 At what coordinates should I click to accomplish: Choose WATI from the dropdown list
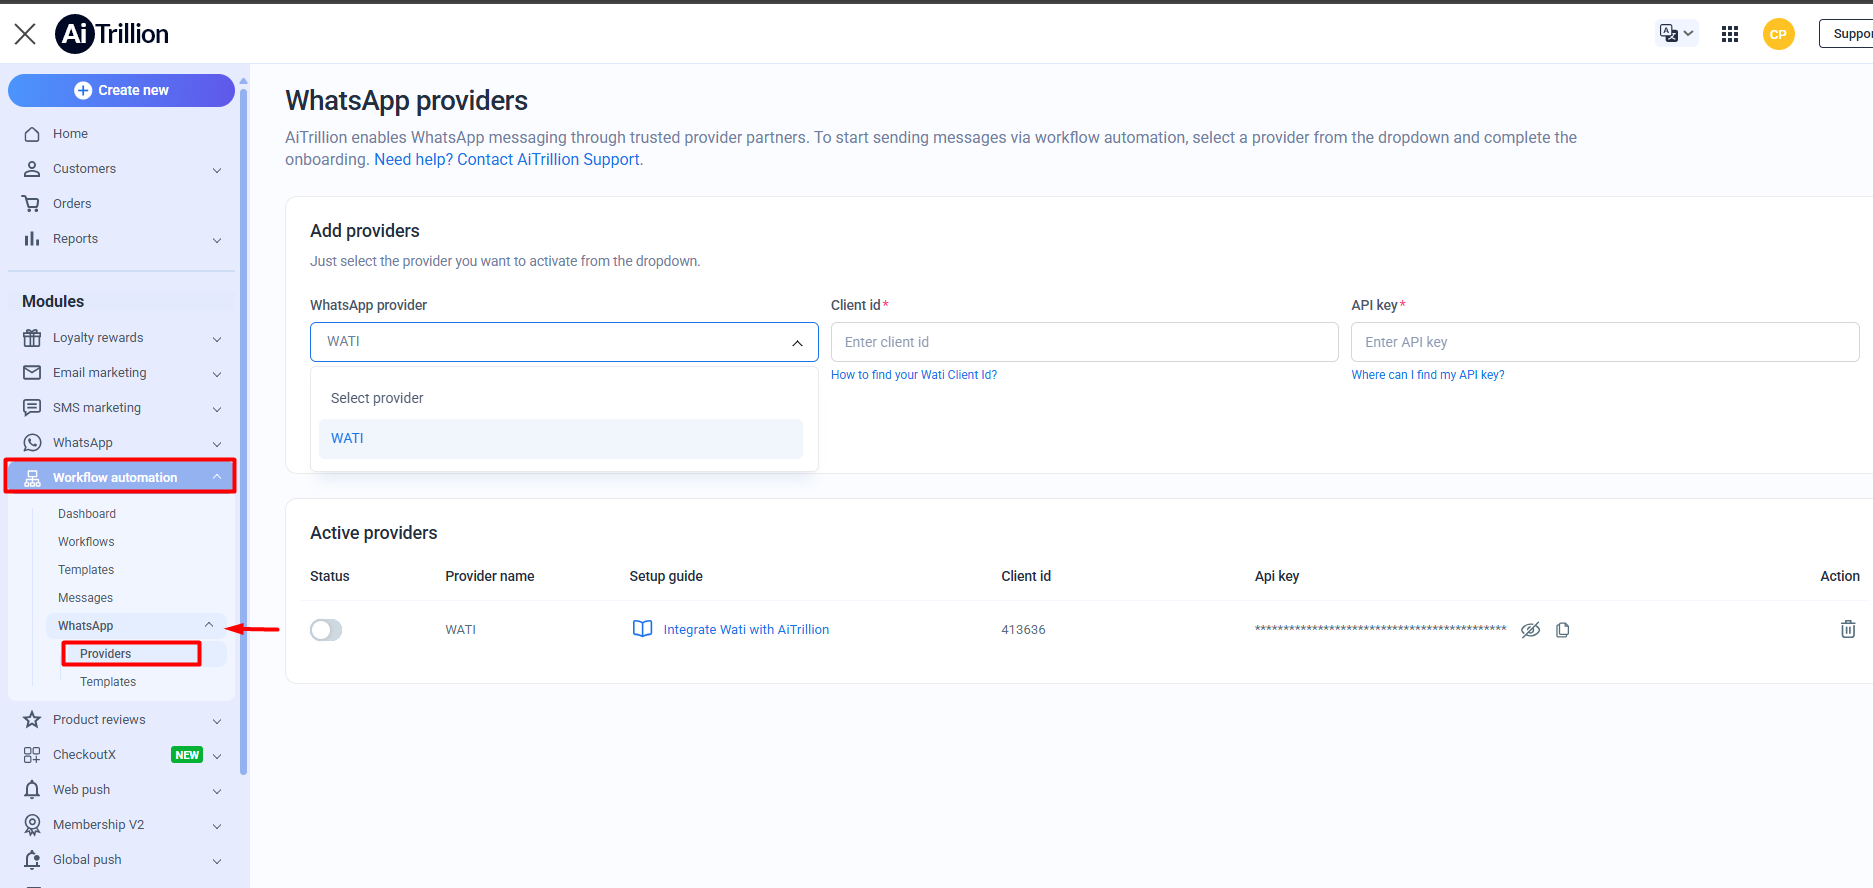[561, 439]
